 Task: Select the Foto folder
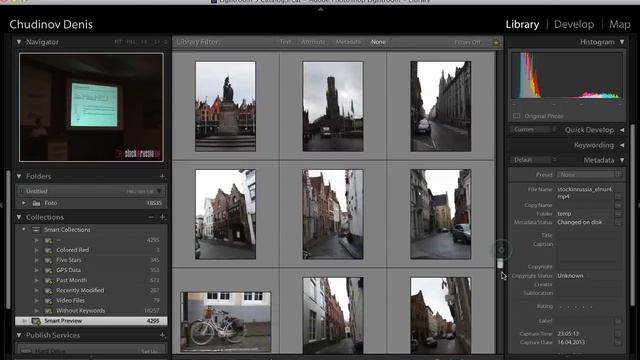point(91,203)
